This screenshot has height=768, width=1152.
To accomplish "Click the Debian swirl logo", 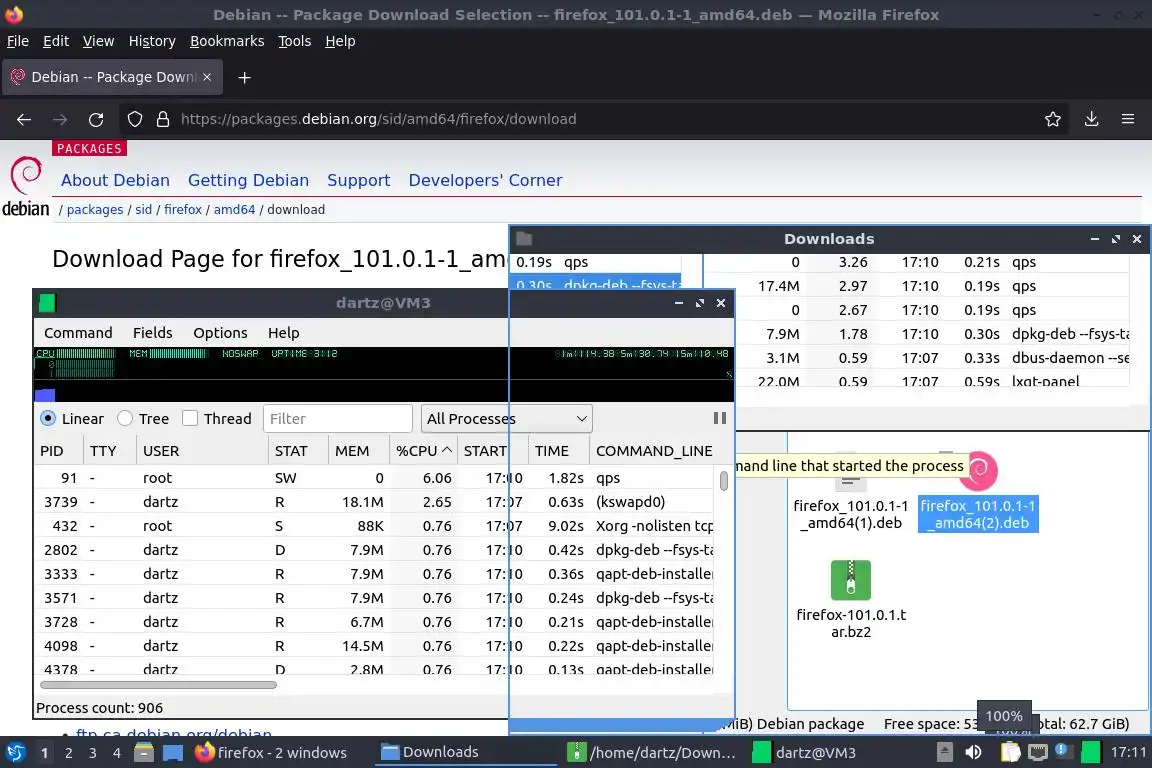I will 26,176.
